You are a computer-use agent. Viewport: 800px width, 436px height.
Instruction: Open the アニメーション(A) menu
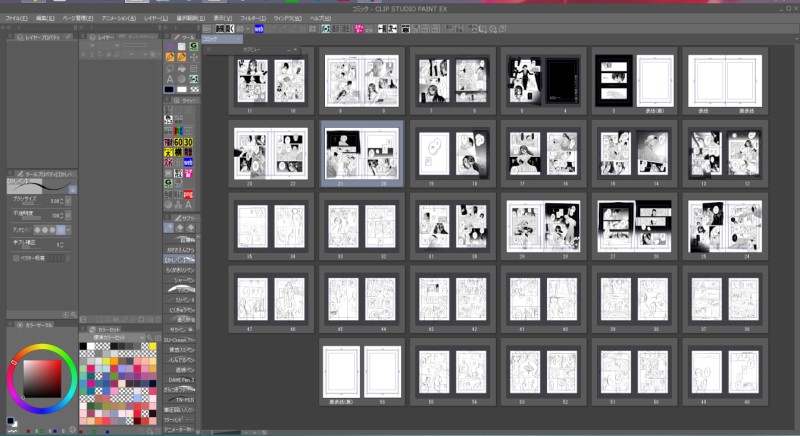118,18
